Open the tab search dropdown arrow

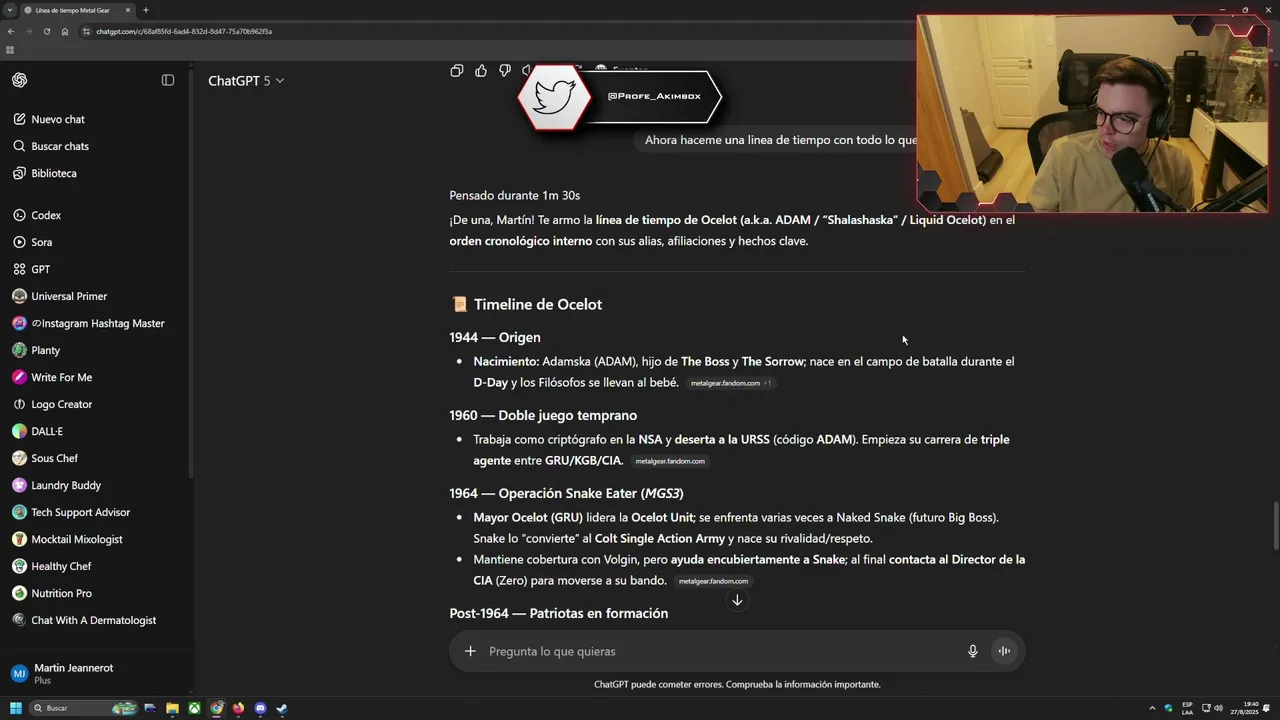9,10
